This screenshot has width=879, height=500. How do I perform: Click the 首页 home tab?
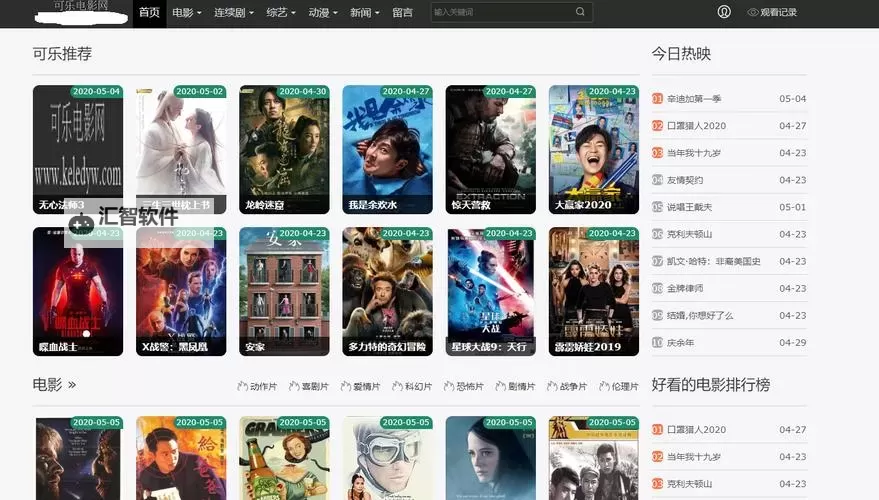click(150, 12)
